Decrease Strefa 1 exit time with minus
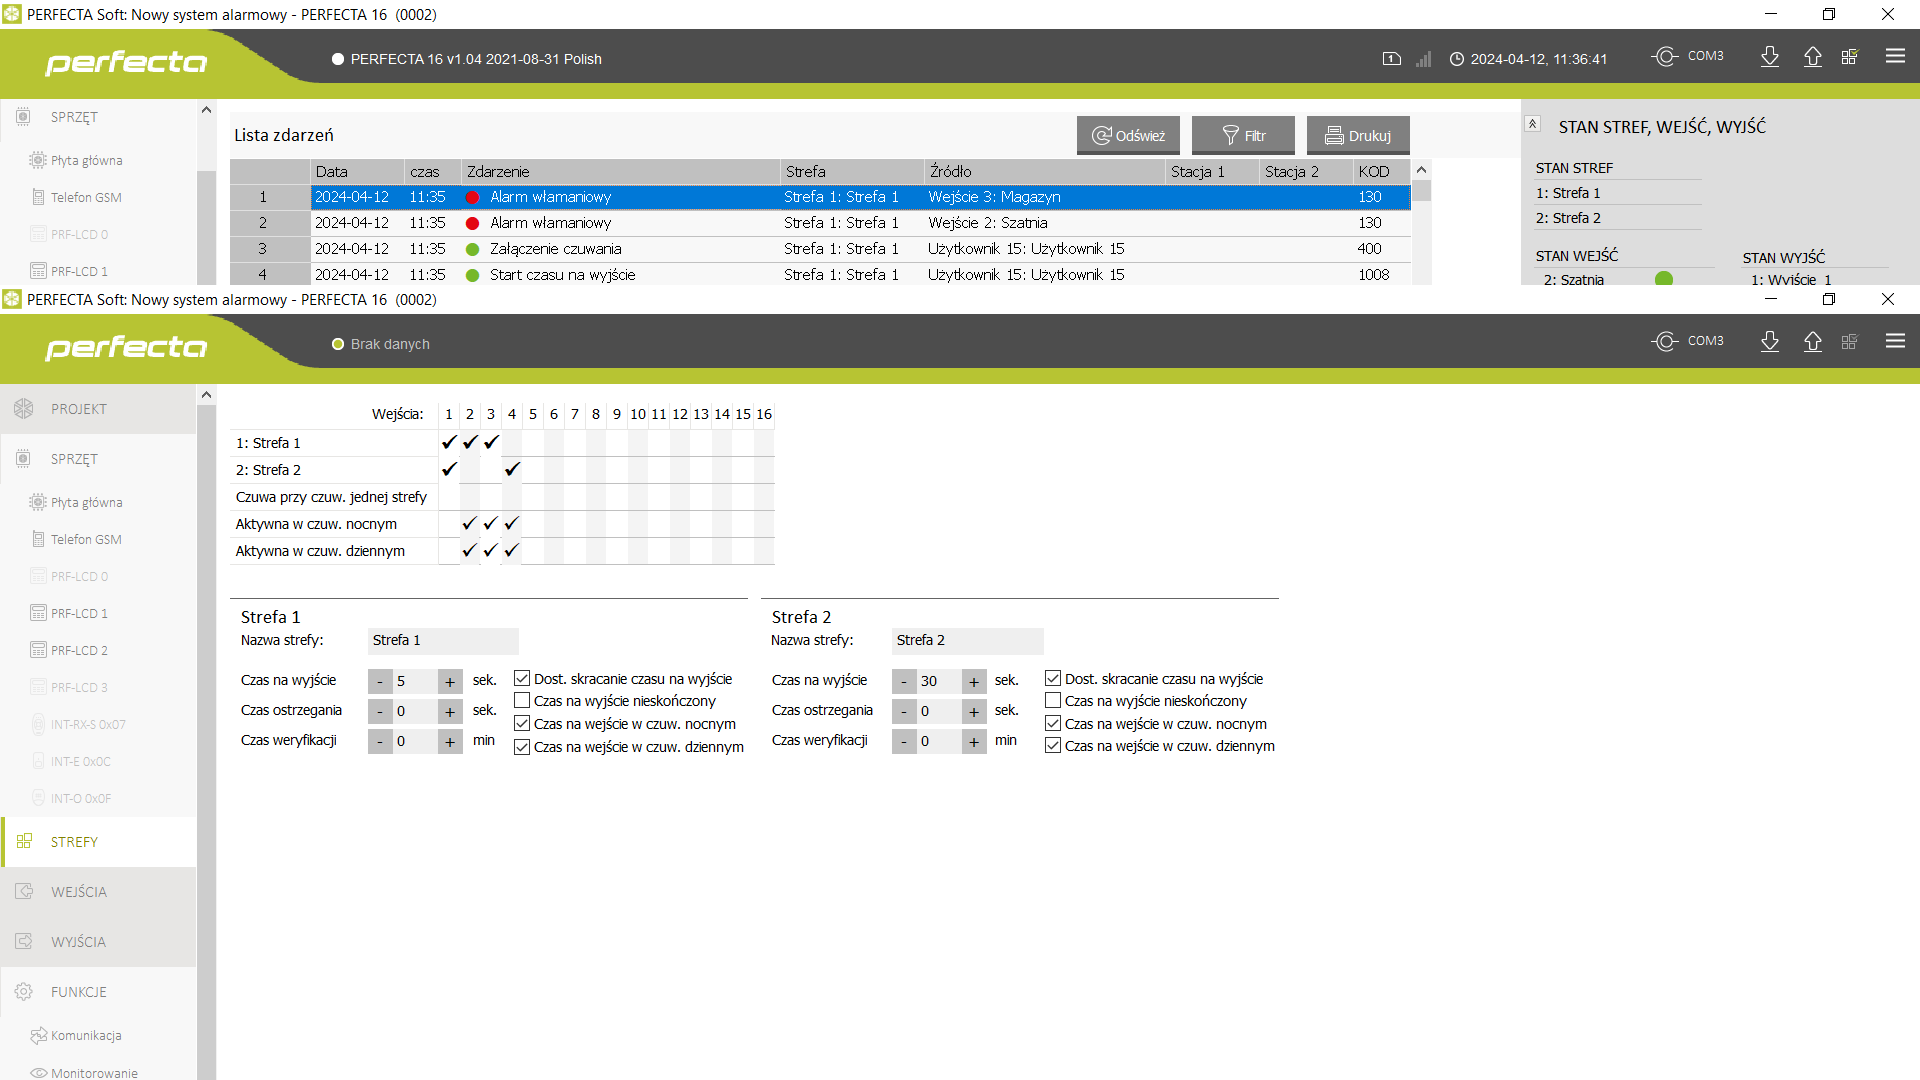This screenshot has width=1920, height=1080. (380, 682)
